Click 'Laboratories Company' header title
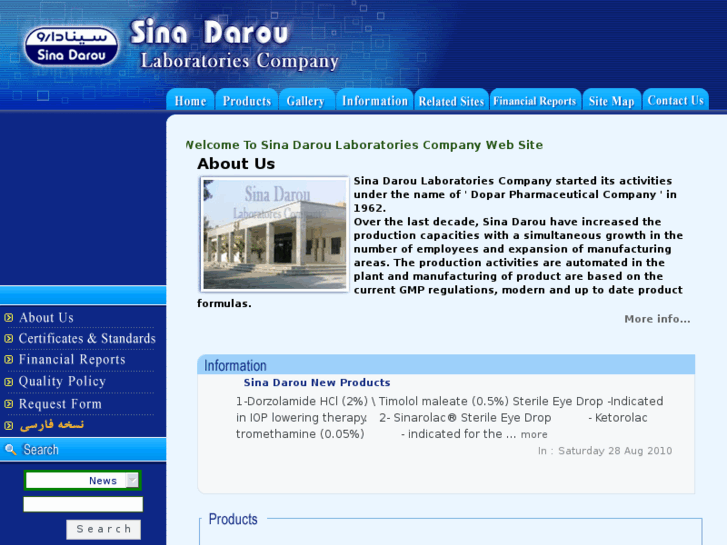 (x=240, y=61)
